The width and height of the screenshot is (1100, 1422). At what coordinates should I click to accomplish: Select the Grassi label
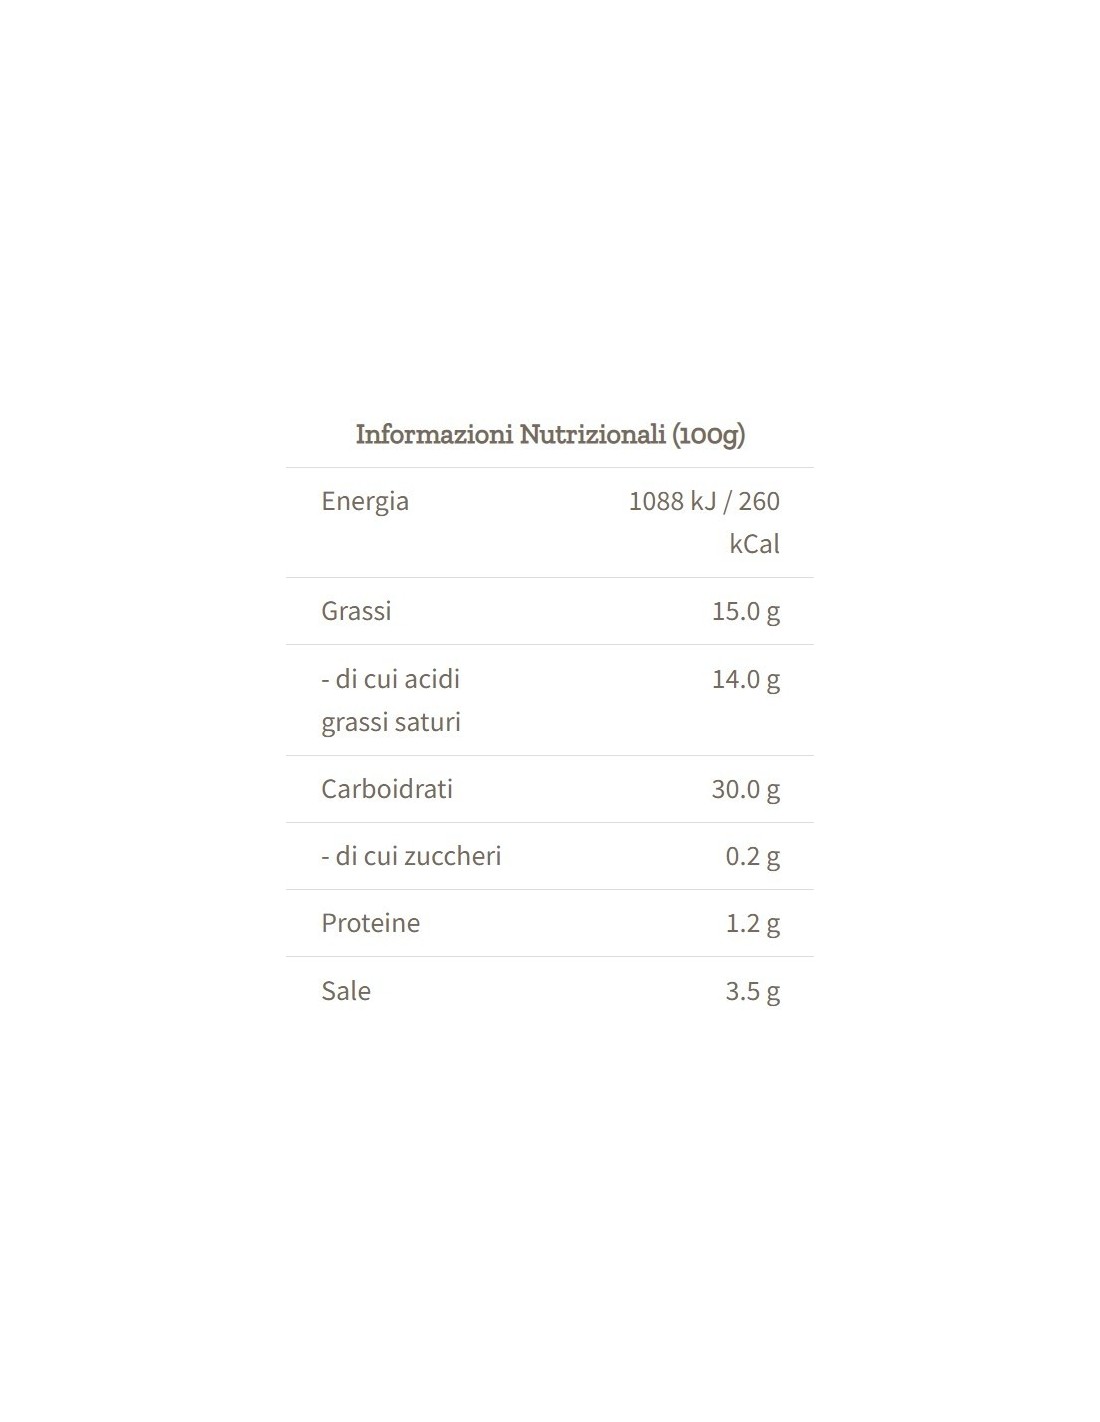pyautogui.click(x=356, y=611)
